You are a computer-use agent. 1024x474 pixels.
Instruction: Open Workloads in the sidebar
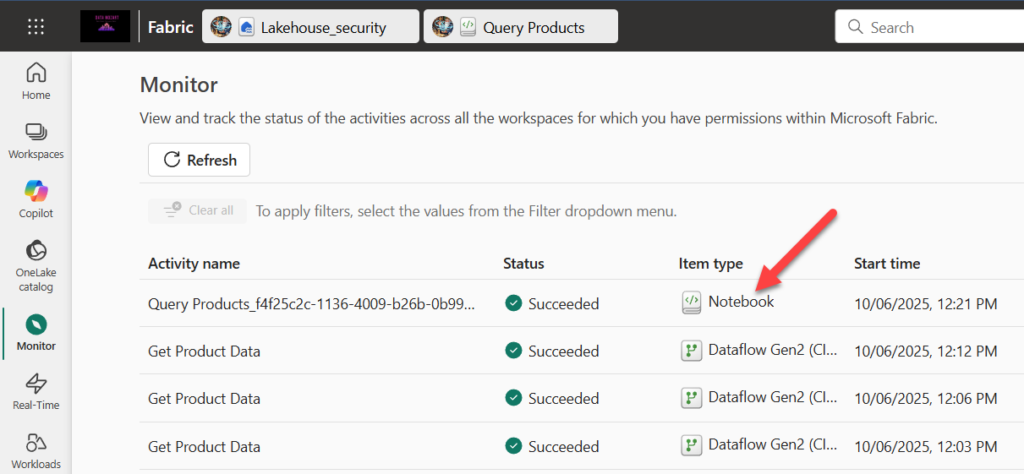[36, 450]
